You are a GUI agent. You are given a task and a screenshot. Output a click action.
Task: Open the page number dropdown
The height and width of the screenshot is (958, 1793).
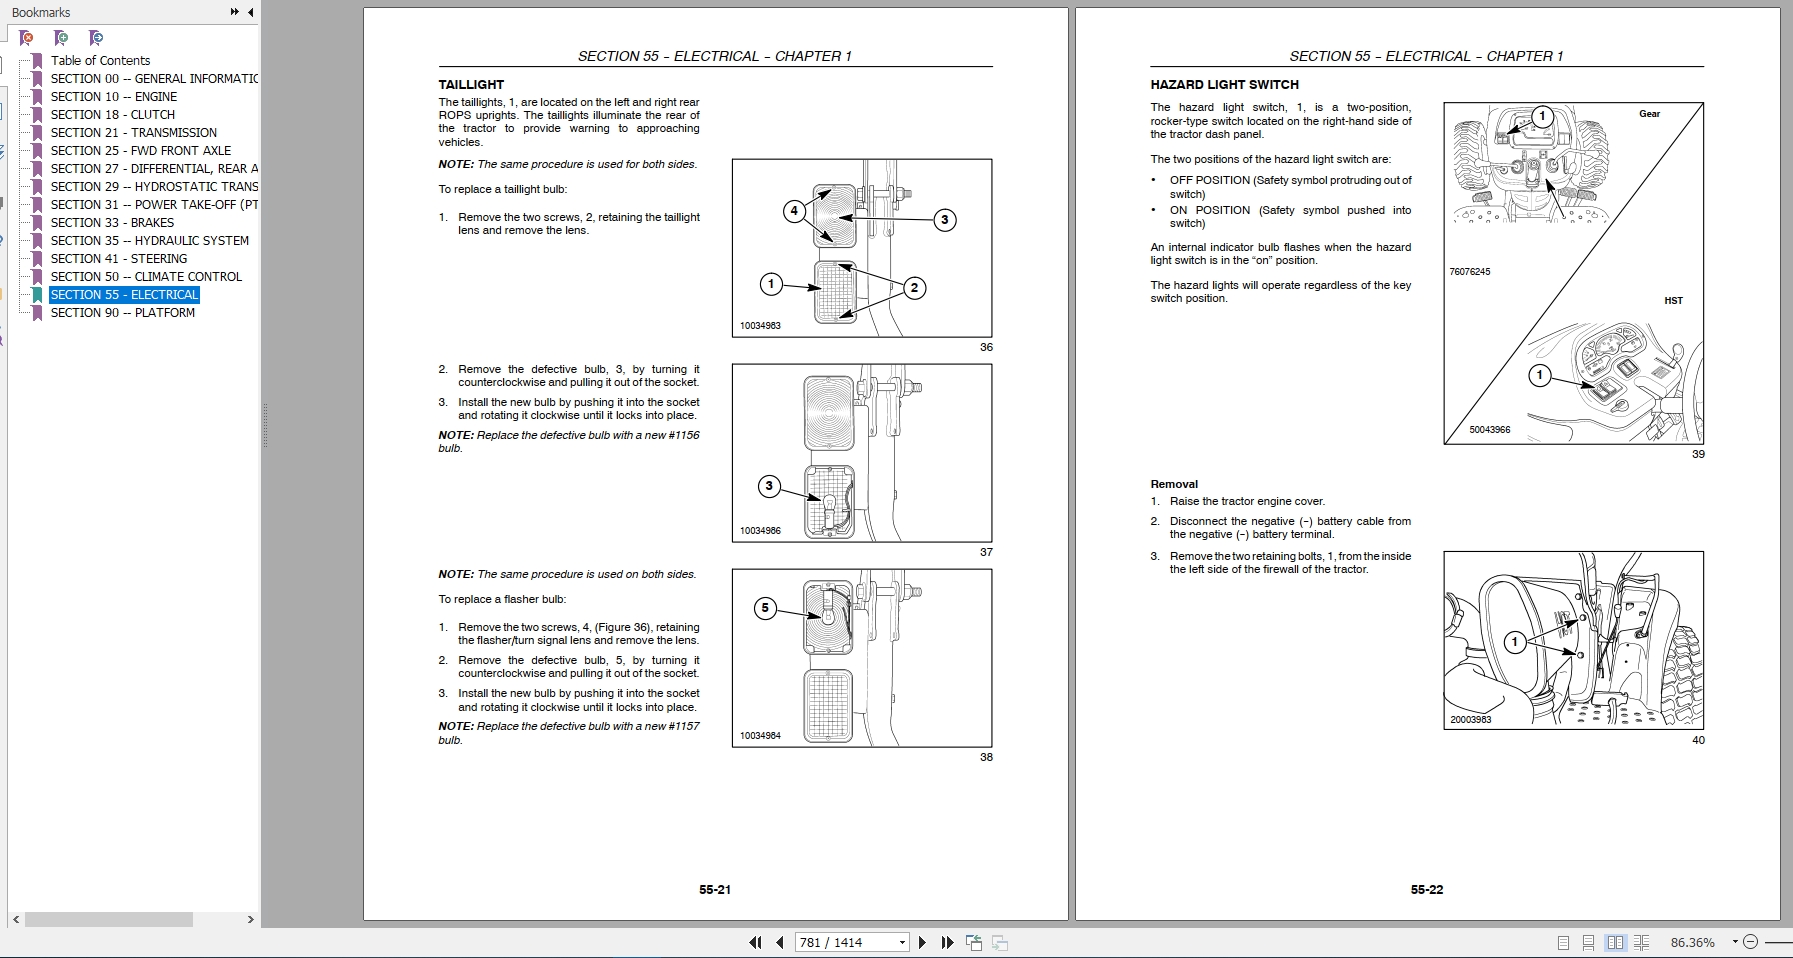pyautogui.click(x=902, y=942)
